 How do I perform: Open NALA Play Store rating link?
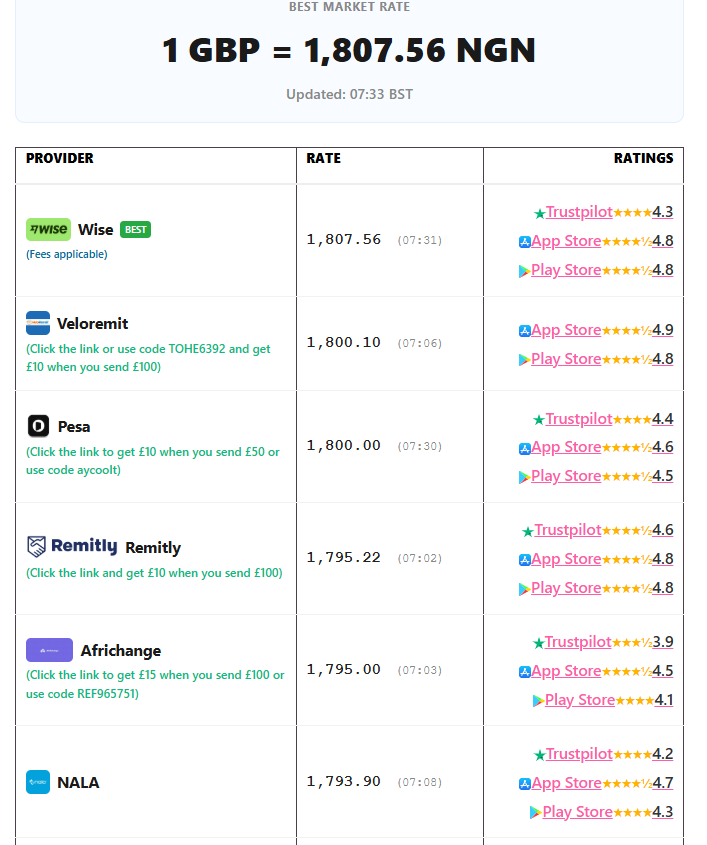tap(578, 812)
